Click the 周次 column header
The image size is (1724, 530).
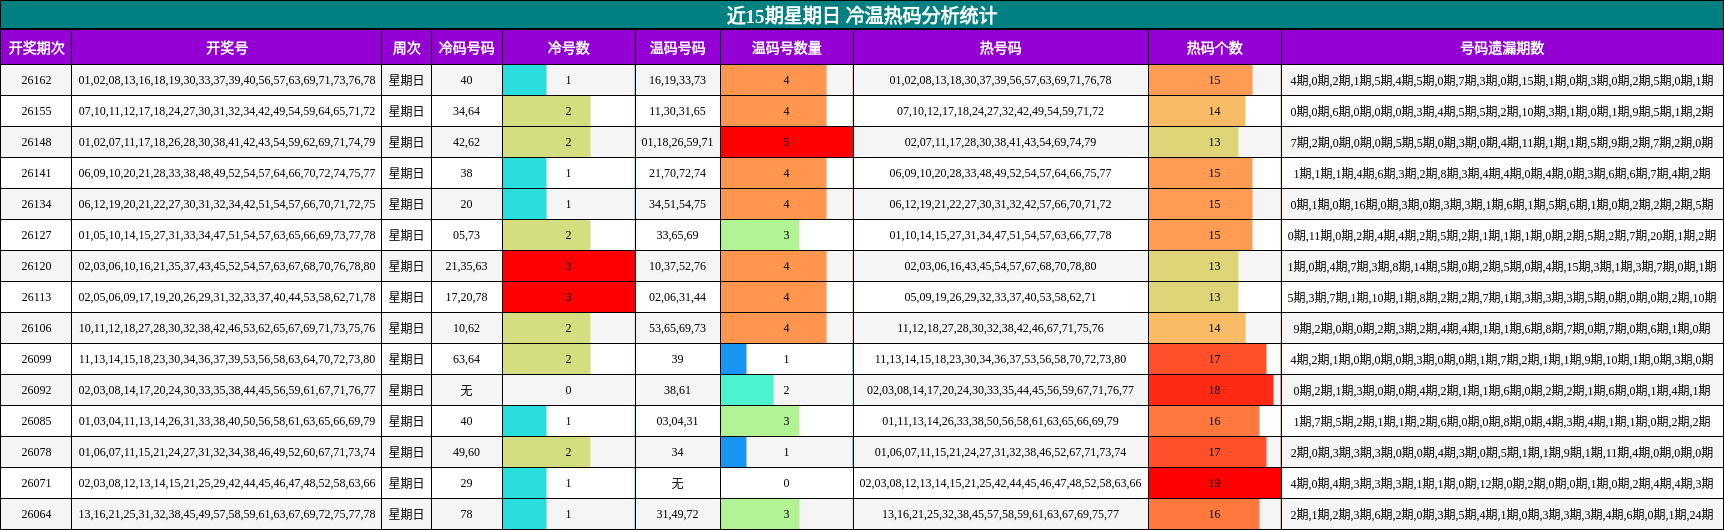point(406,48)
